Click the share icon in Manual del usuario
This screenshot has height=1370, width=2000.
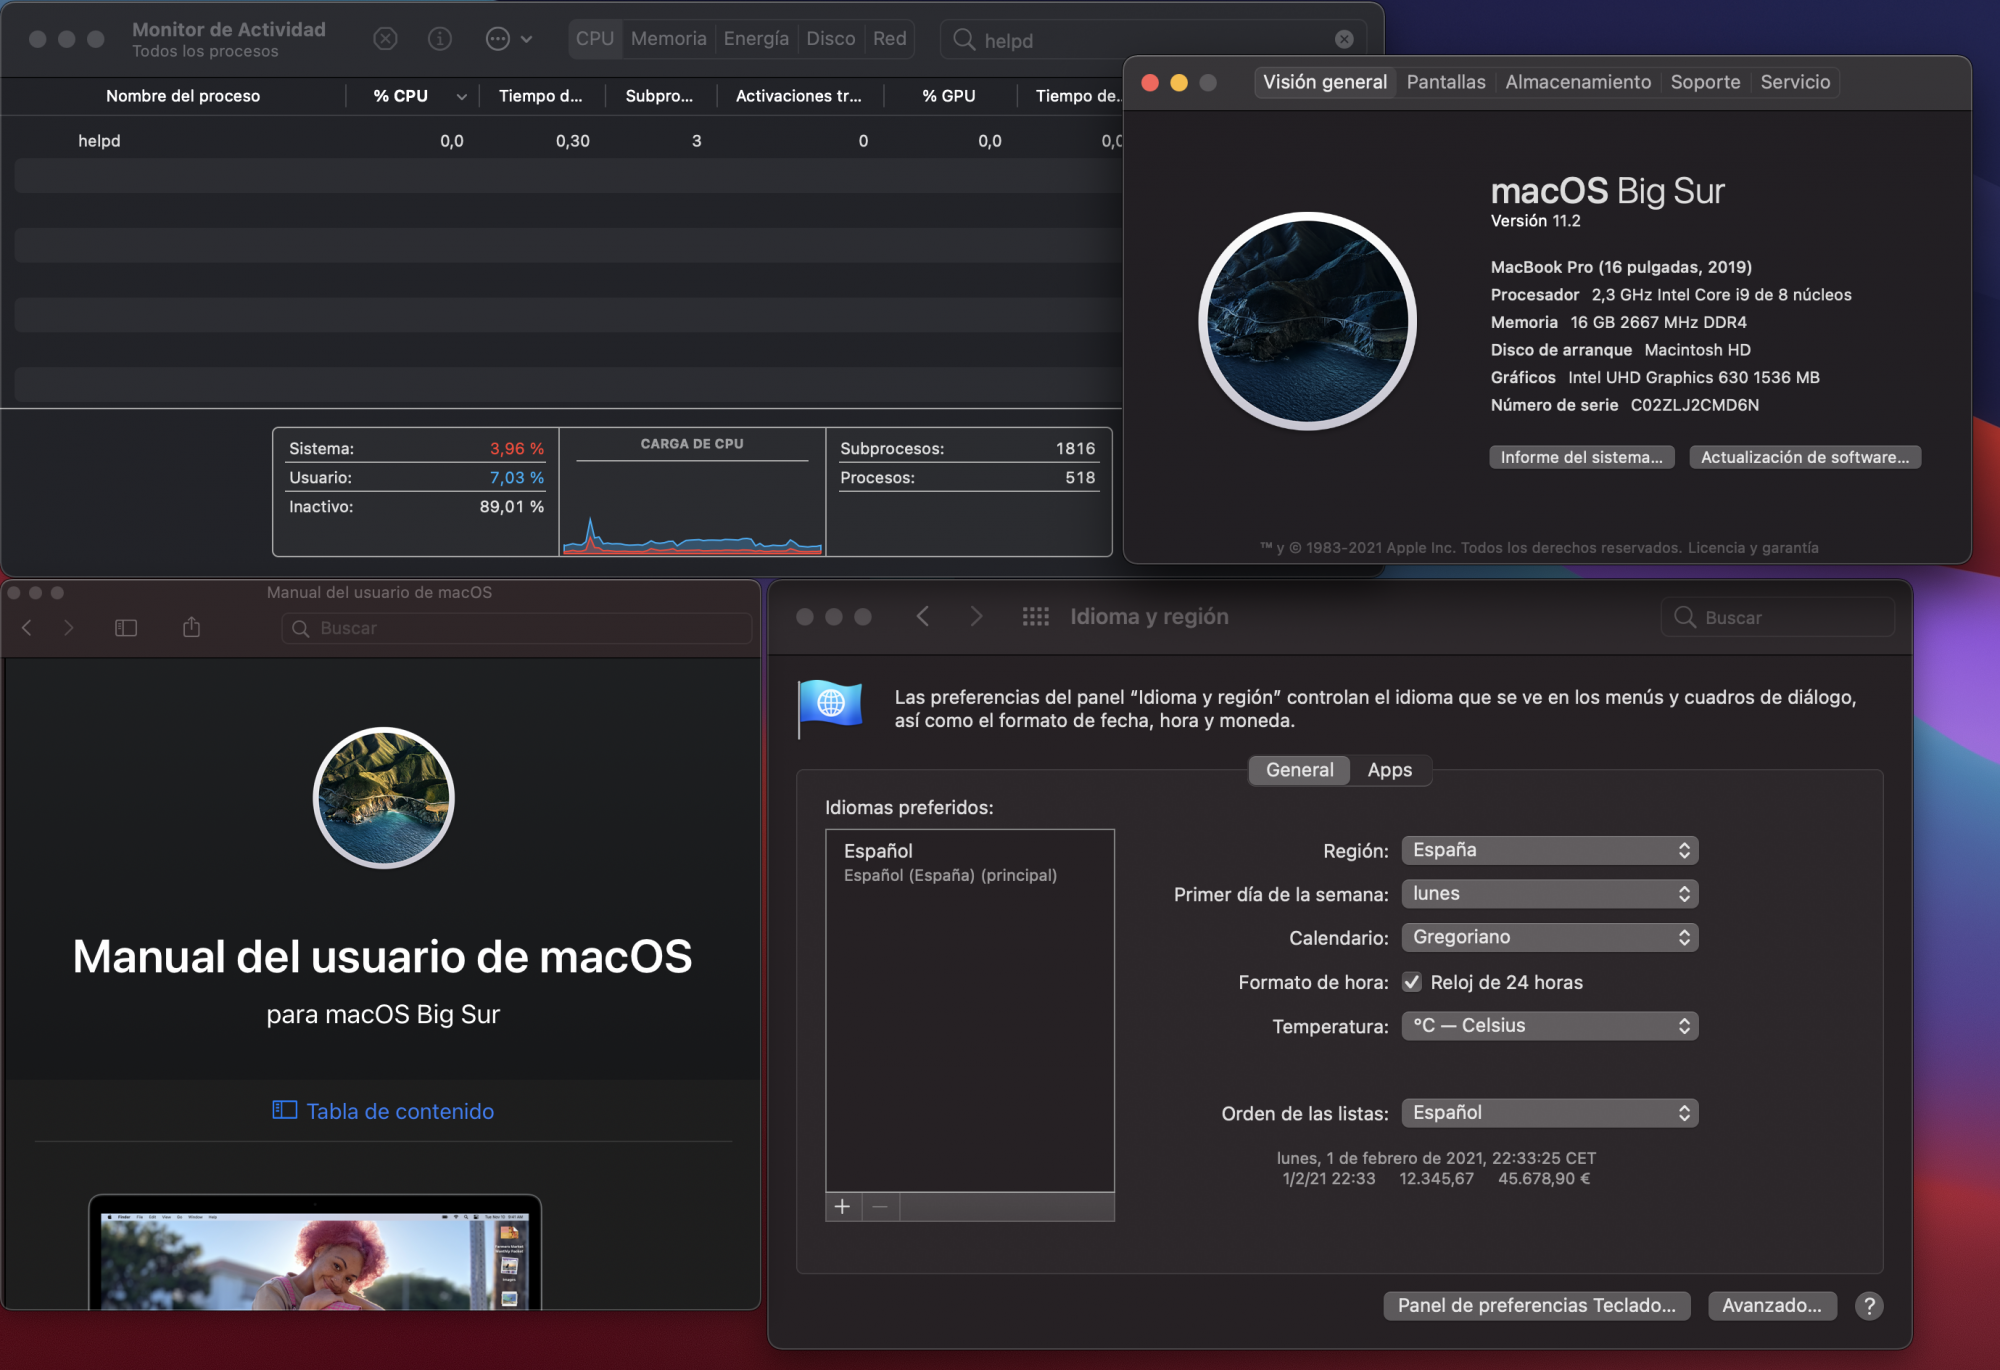click(192, 628)
